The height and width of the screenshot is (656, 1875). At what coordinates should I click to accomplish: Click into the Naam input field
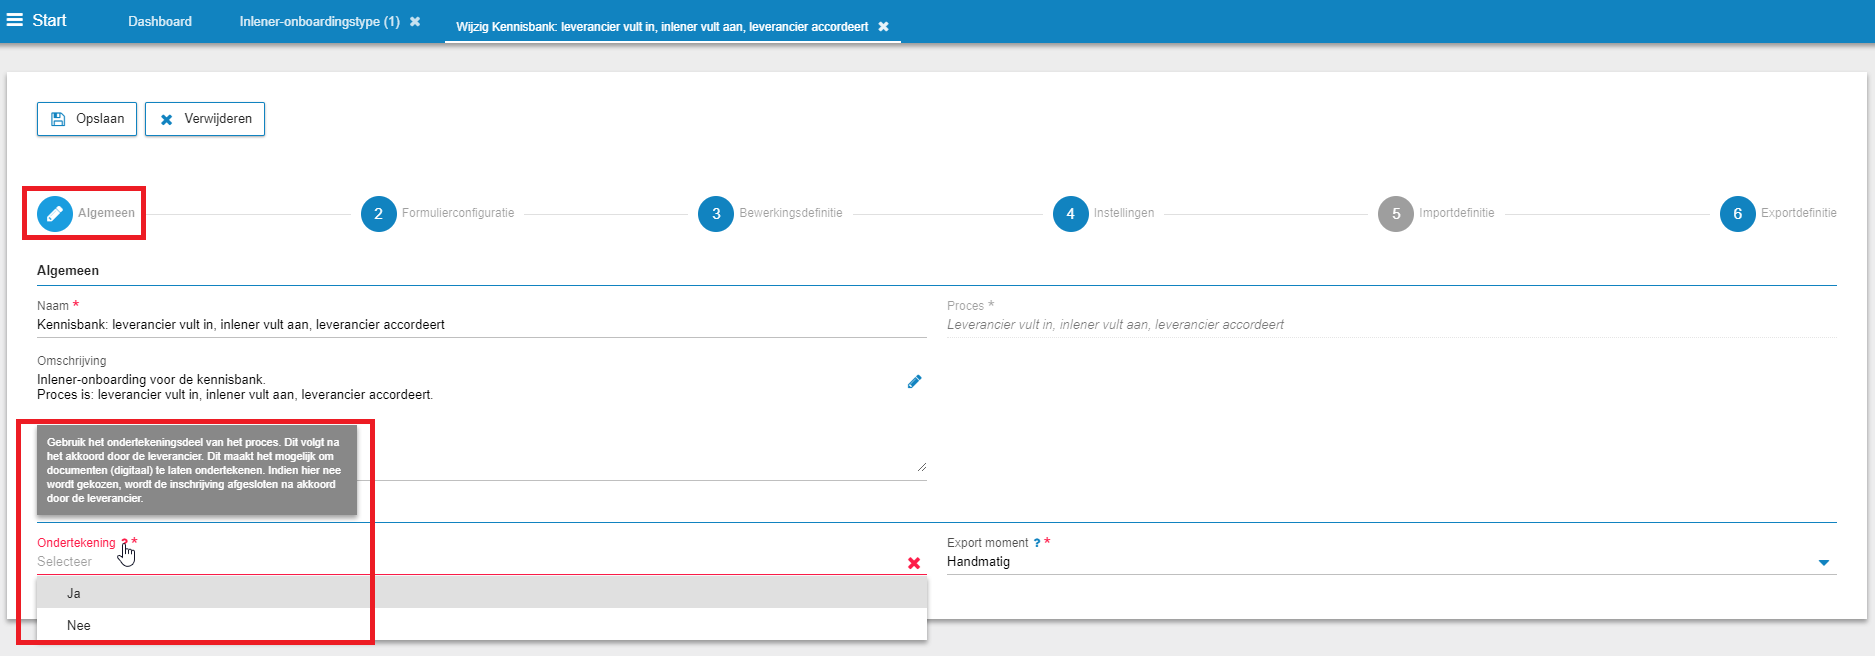(482, 325)
